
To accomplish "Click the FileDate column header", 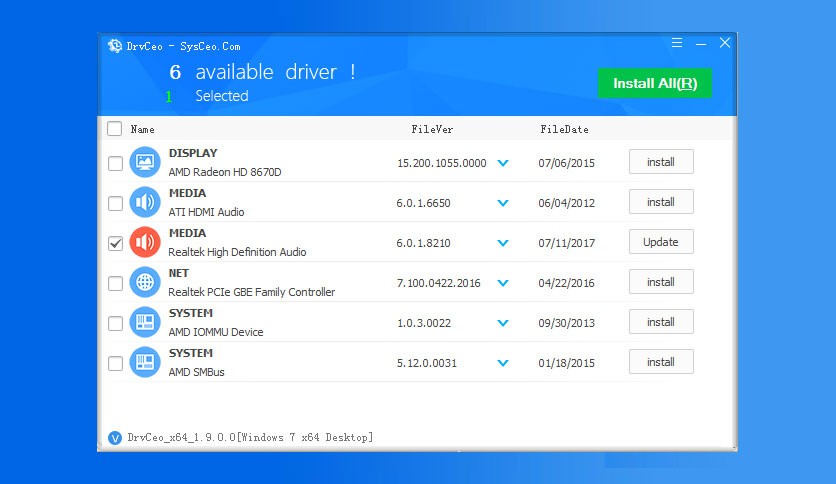I will coord(564,129).
